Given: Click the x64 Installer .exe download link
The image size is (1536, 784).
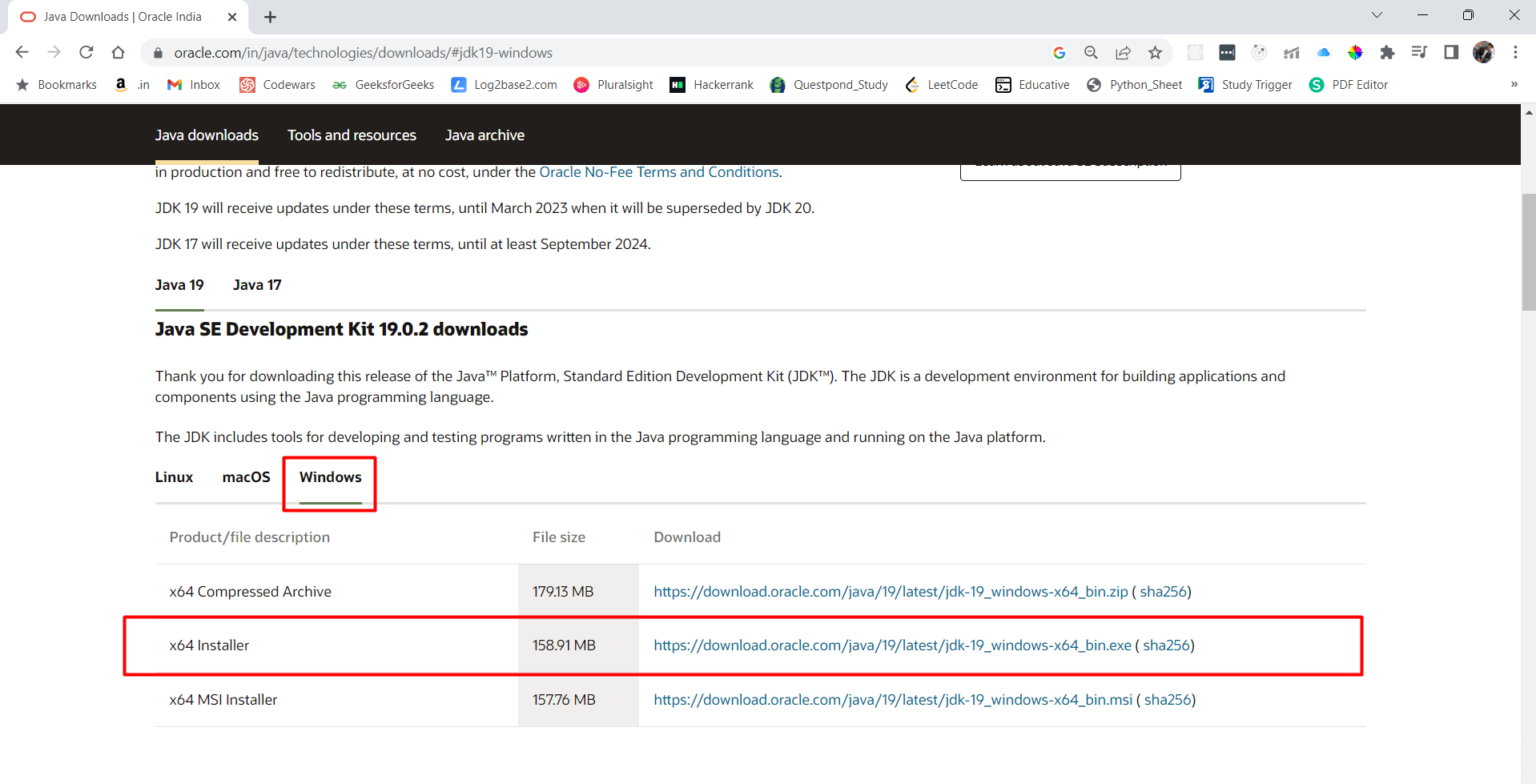Looking at the screenshot, I should coord(892,646).
